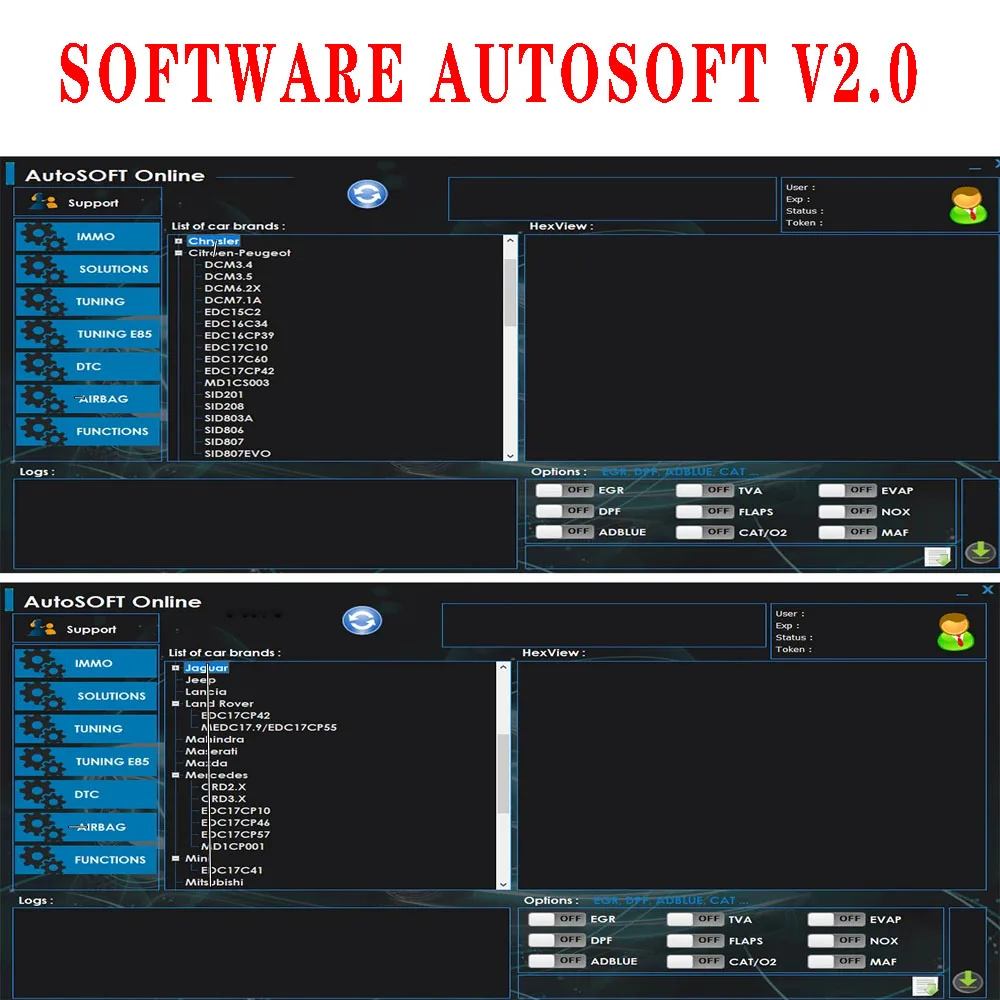Viewport: 1000px width, 1000px height.
Task: Click the FUNCTIONS gear icon in the lower window
Action: tap(41, 860)
